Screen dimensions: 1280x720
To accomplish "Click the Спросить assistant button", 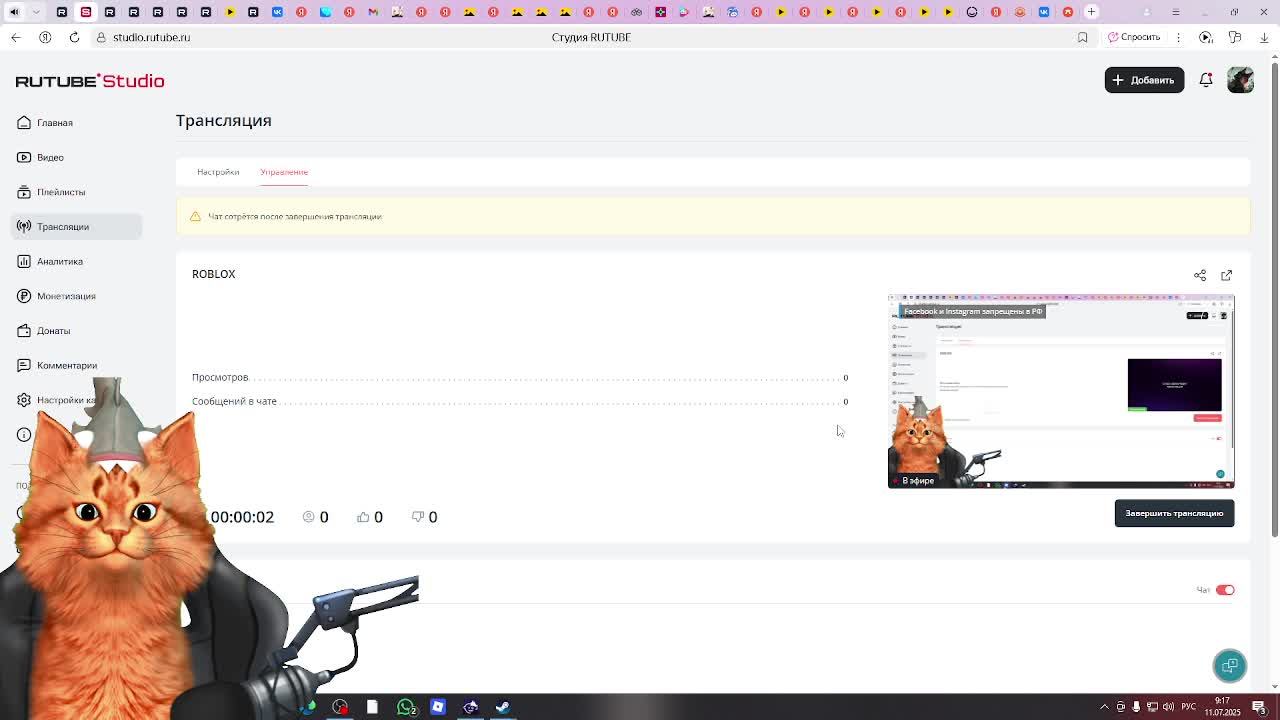I will click(1134, 37).
